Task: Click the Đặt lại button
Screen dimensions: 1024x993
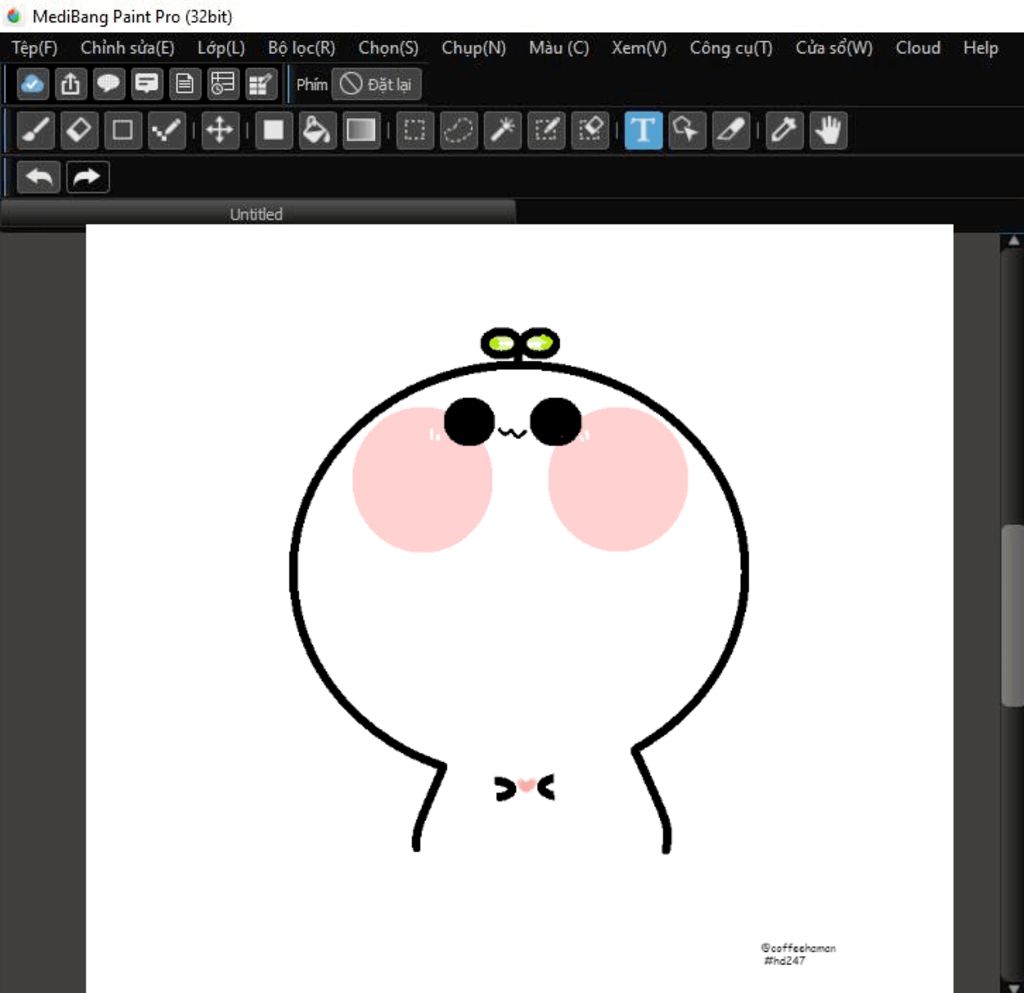Action: pyautogui.click(x=376, y=84)
